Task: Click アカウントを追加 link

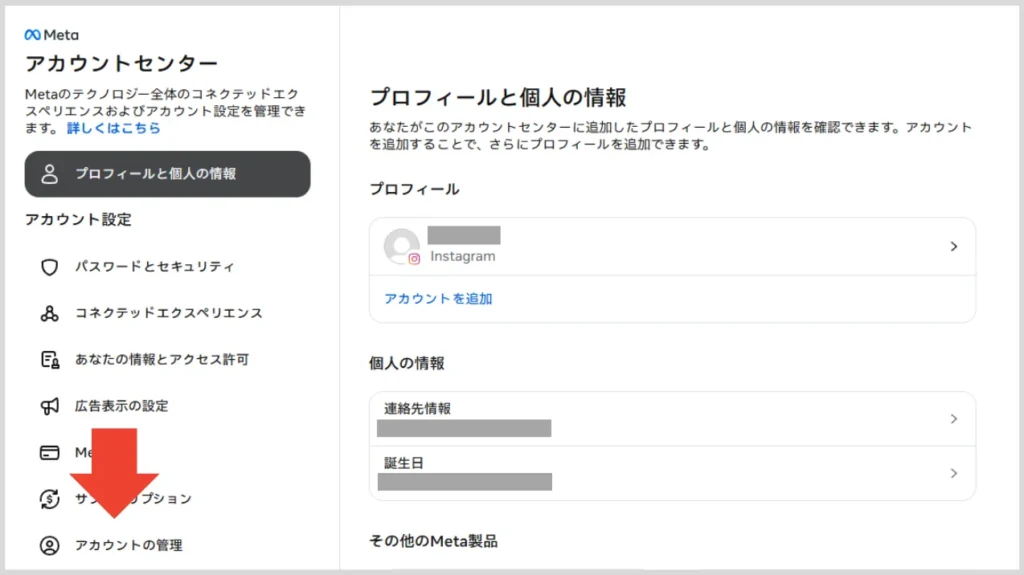Action: (438, 299)
